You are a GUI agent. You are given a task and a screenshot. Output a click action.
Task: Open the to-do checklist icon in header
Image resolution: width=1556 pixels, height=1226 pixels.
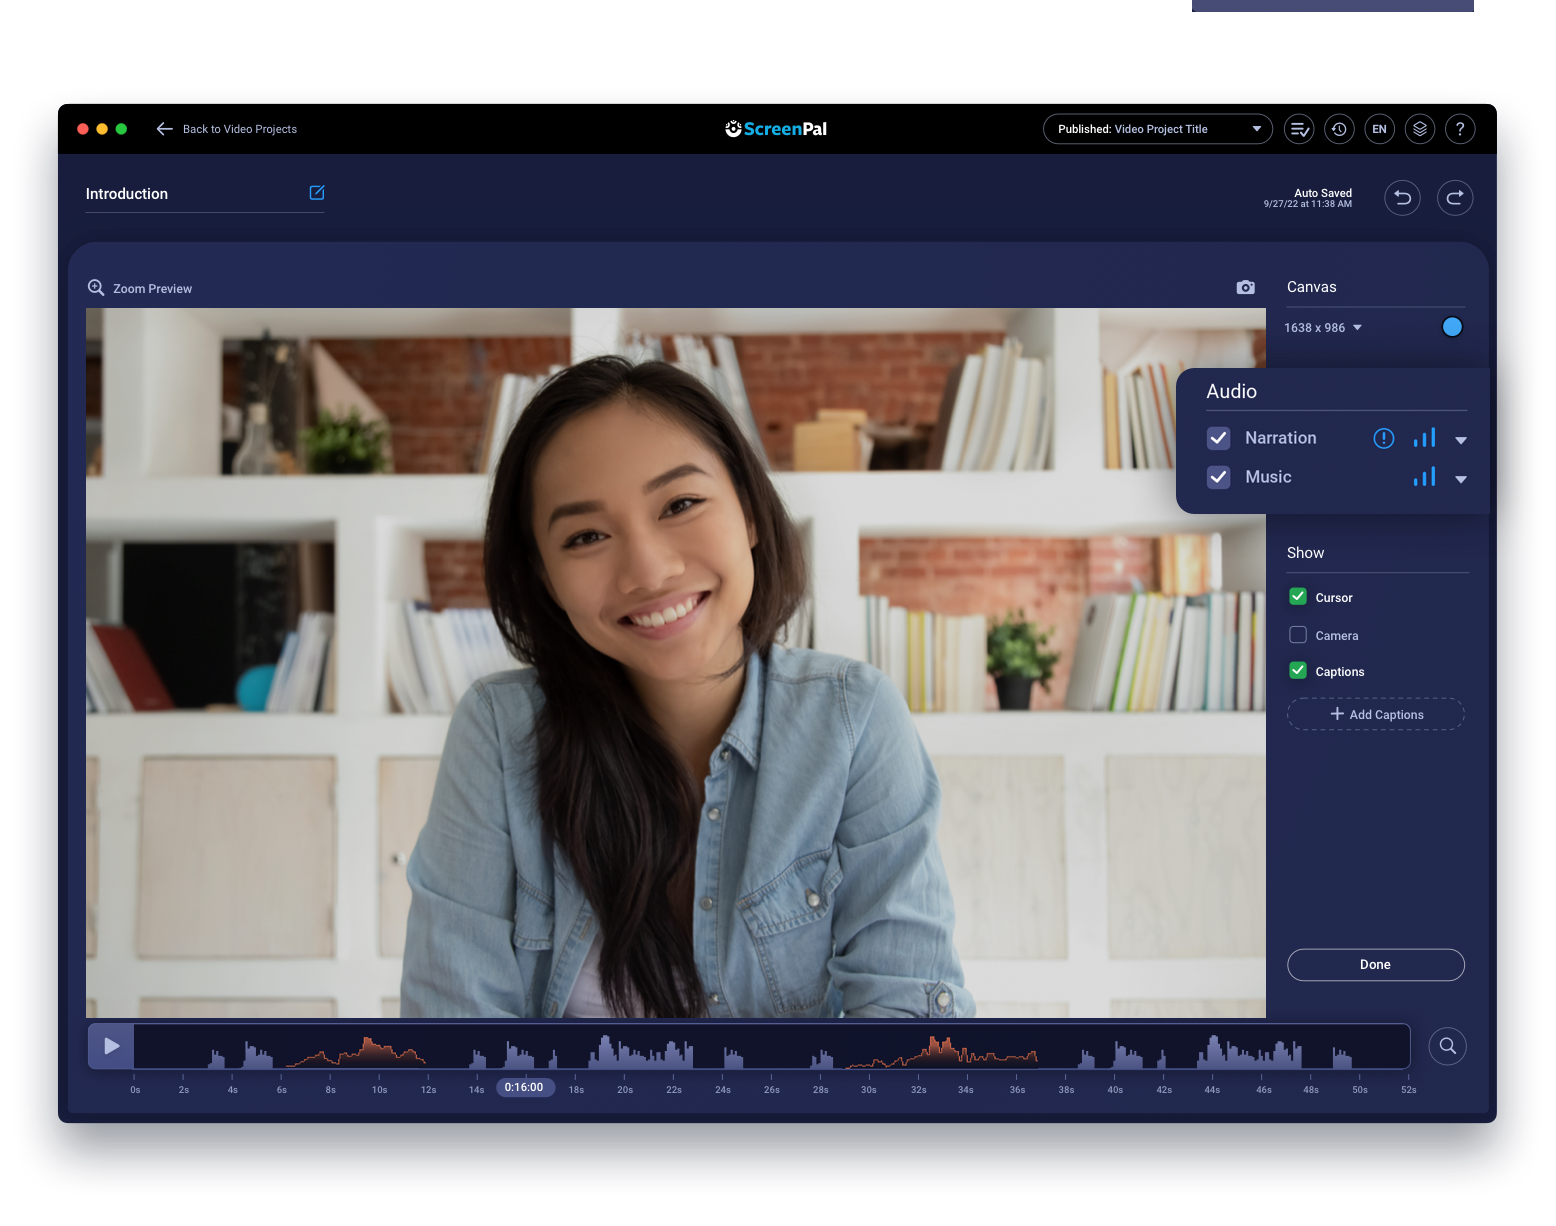tap(1299, 129)
